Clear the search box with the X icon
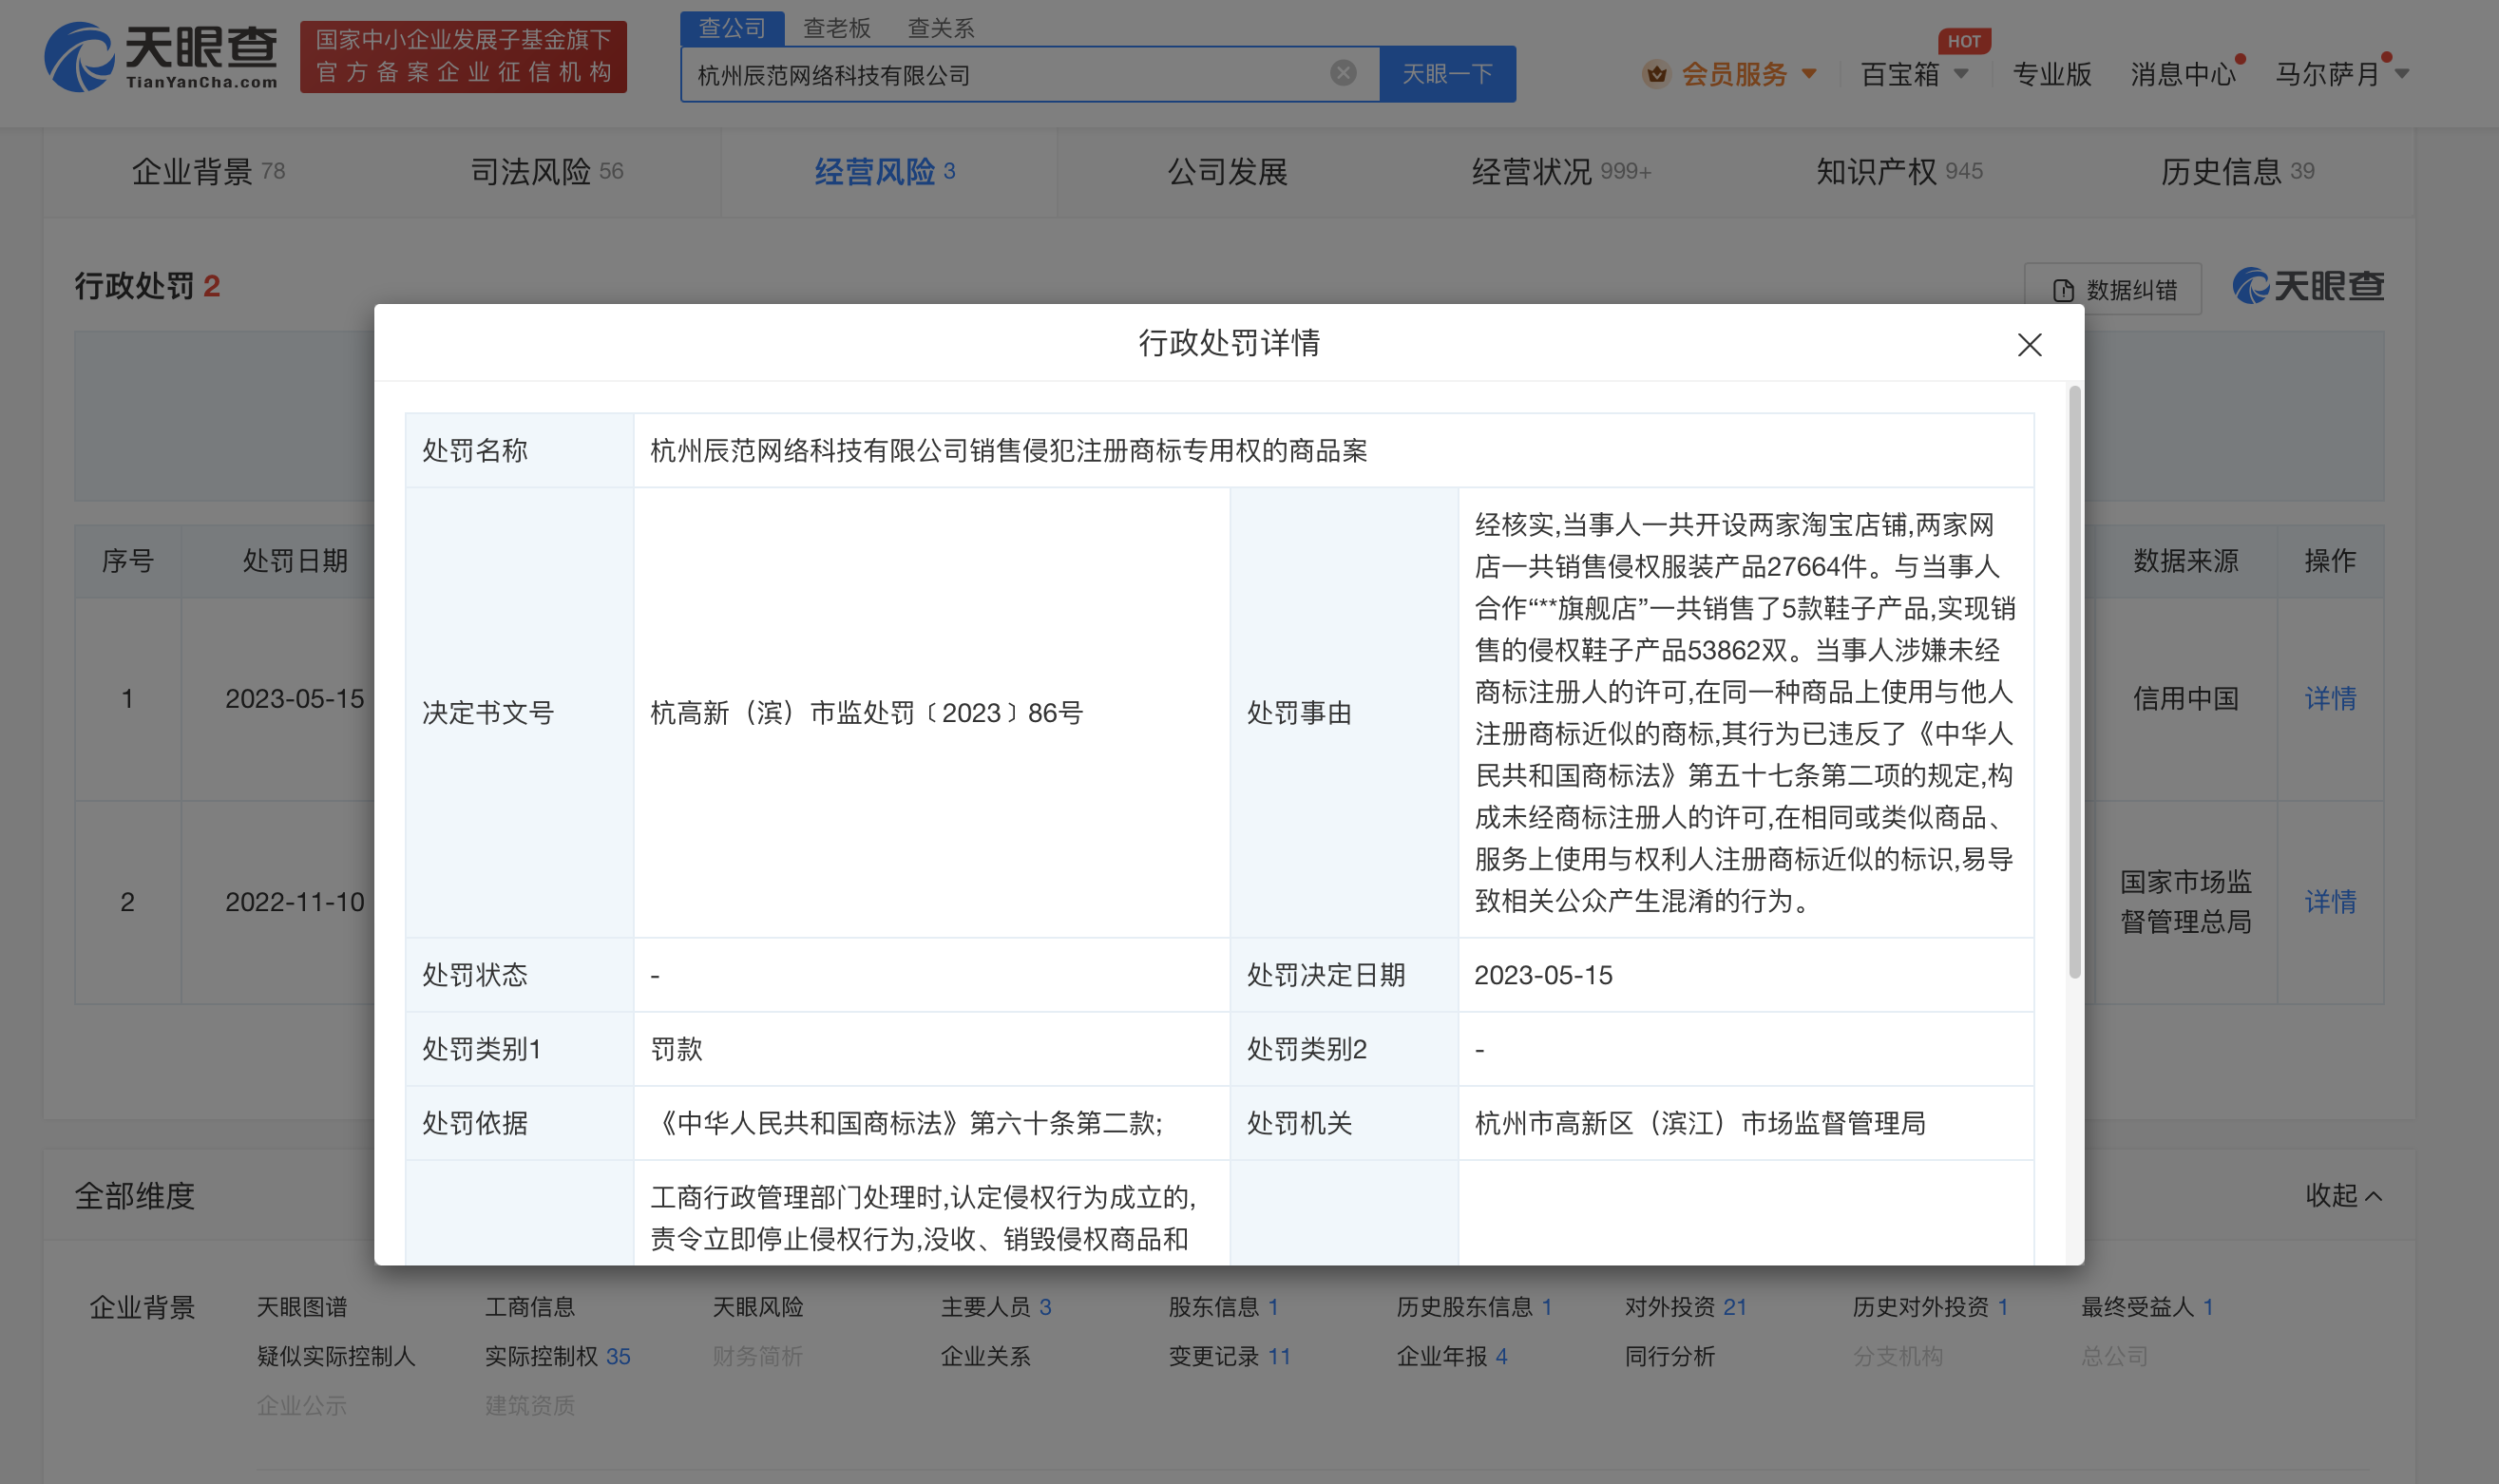The width and height of the screenshot is (2499, 1484). click(x=1343, y=73)
